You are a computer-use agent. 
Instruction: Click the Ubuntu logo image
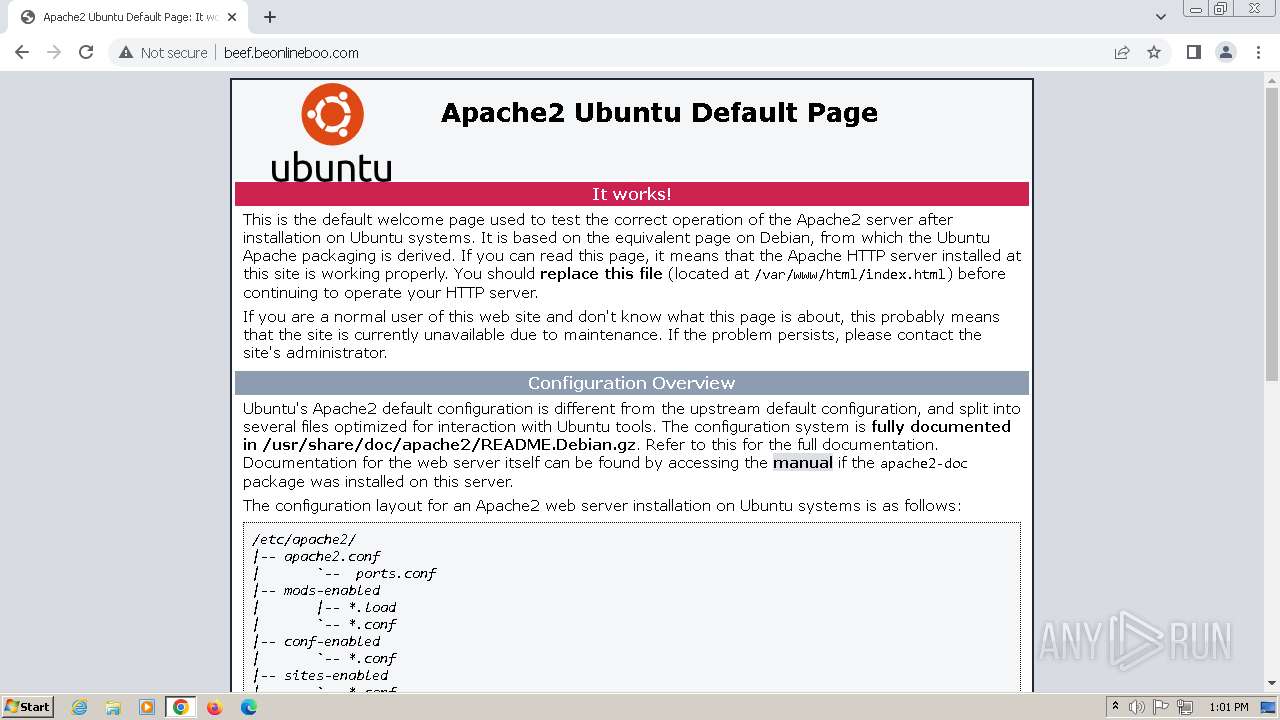[x=331, y=133]
